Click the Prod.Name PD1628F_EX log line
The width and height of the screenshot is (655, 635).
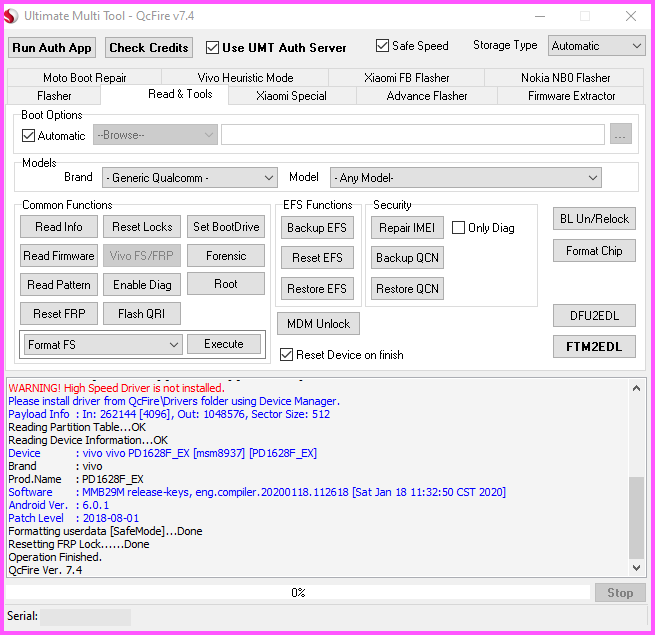(76, 479)
